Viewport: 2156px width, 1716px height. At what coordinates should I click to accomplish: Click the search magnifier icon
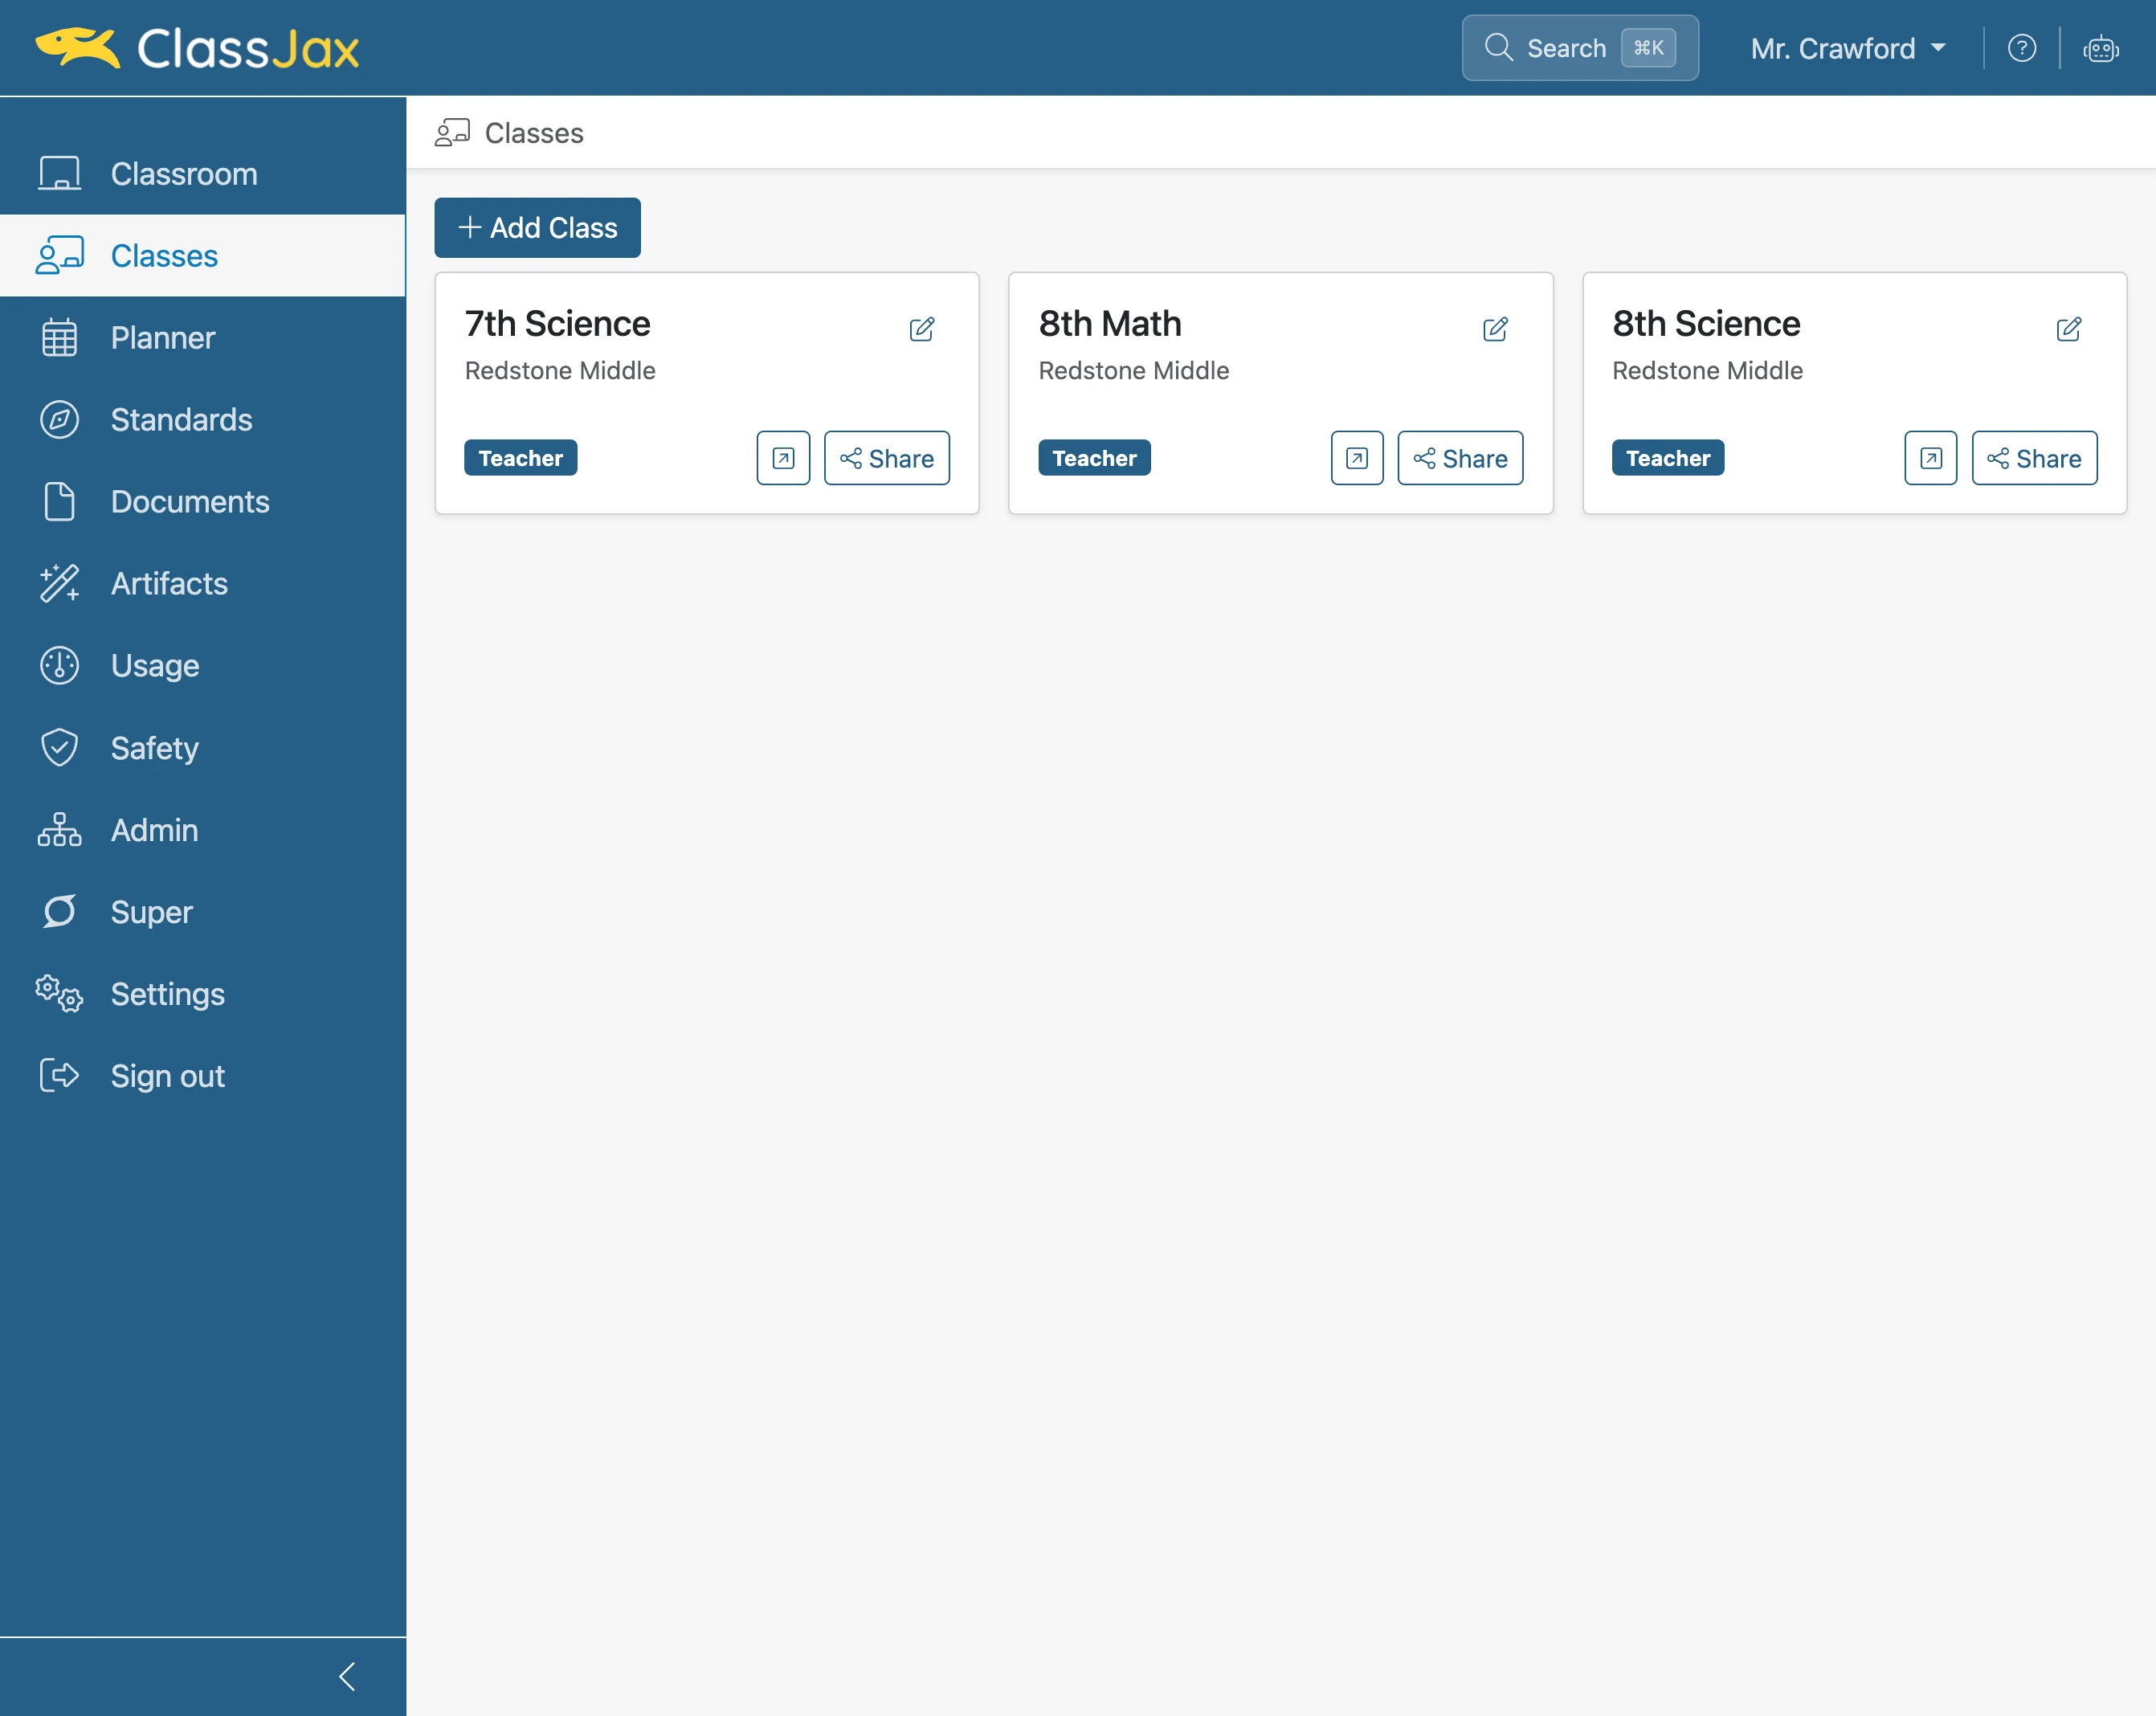[1498, 47]
